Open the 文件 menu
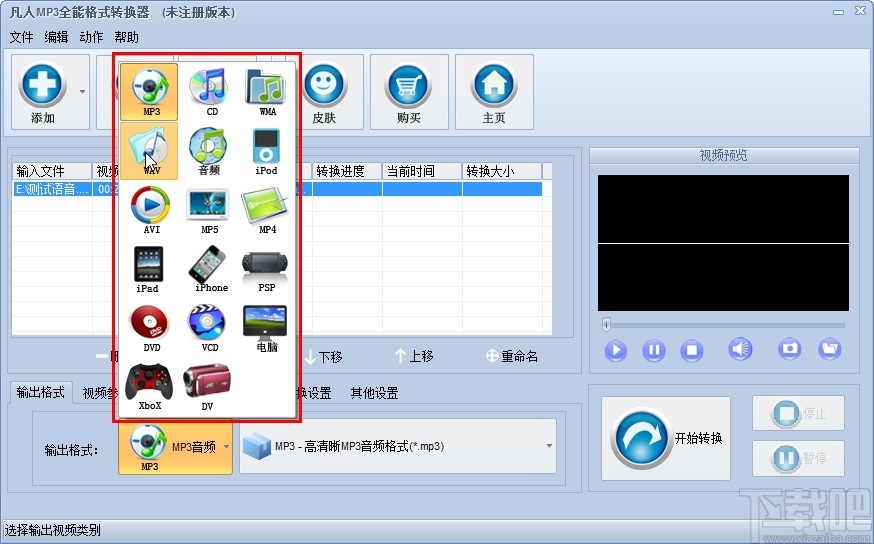 [x=22, y=37]
